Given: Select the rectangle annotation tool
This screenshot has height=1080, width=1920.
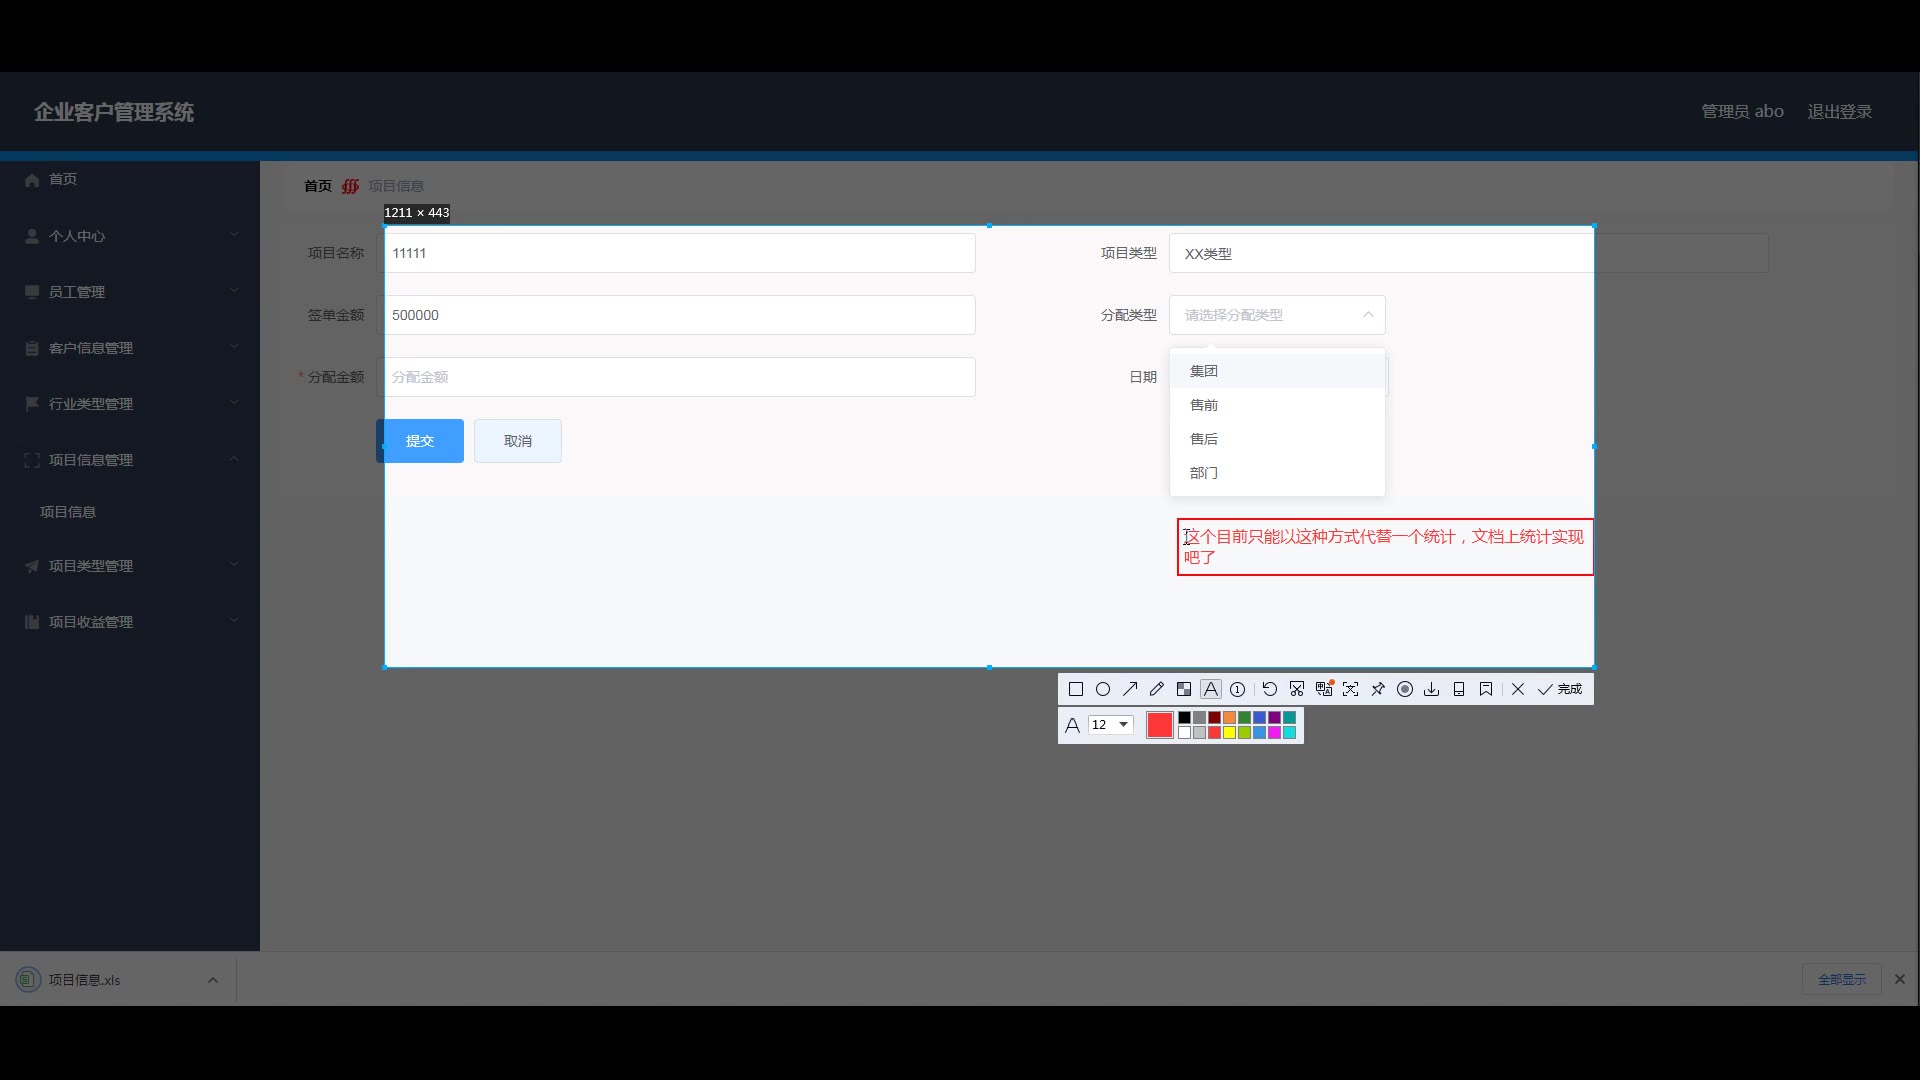Looking at the screenshot, I should click(1076, 689).
